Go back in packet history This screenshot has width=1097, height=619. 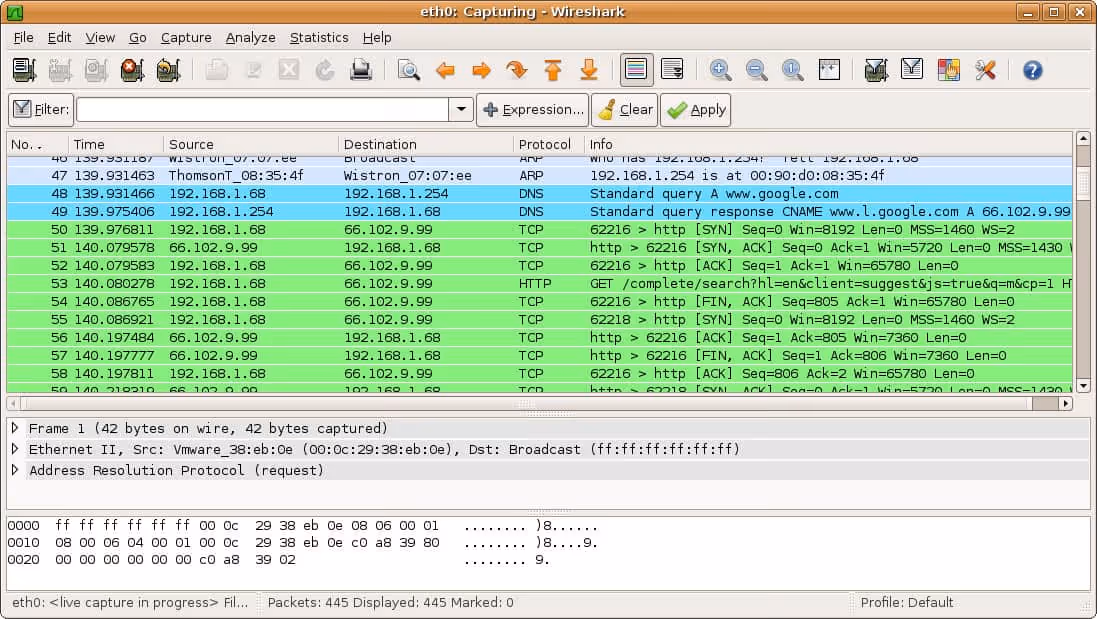coord(445,70)
